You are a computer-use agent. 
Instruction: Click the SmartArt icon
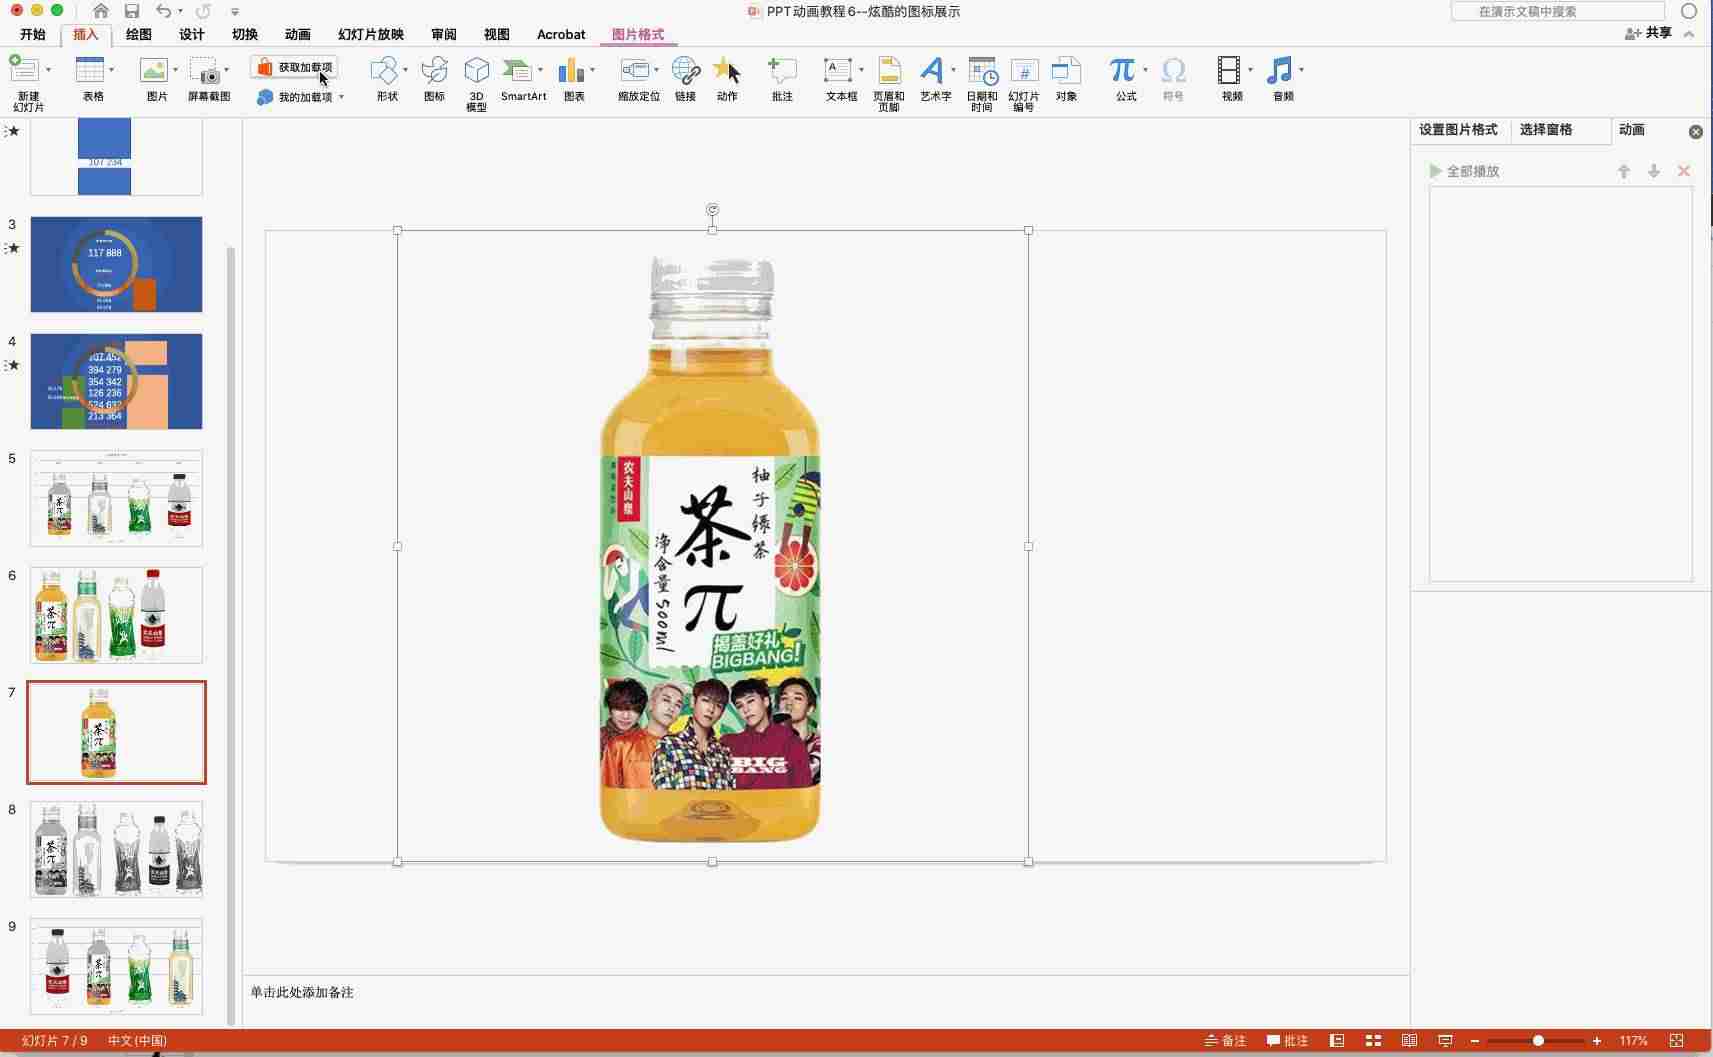[x=517, y=69]
